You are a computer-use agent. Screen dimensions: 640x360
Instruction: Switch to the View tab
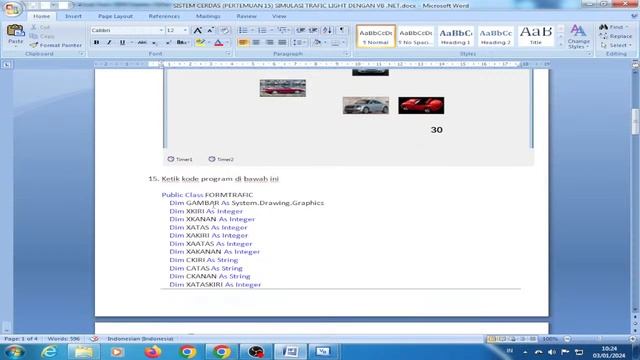coord(279,16)
